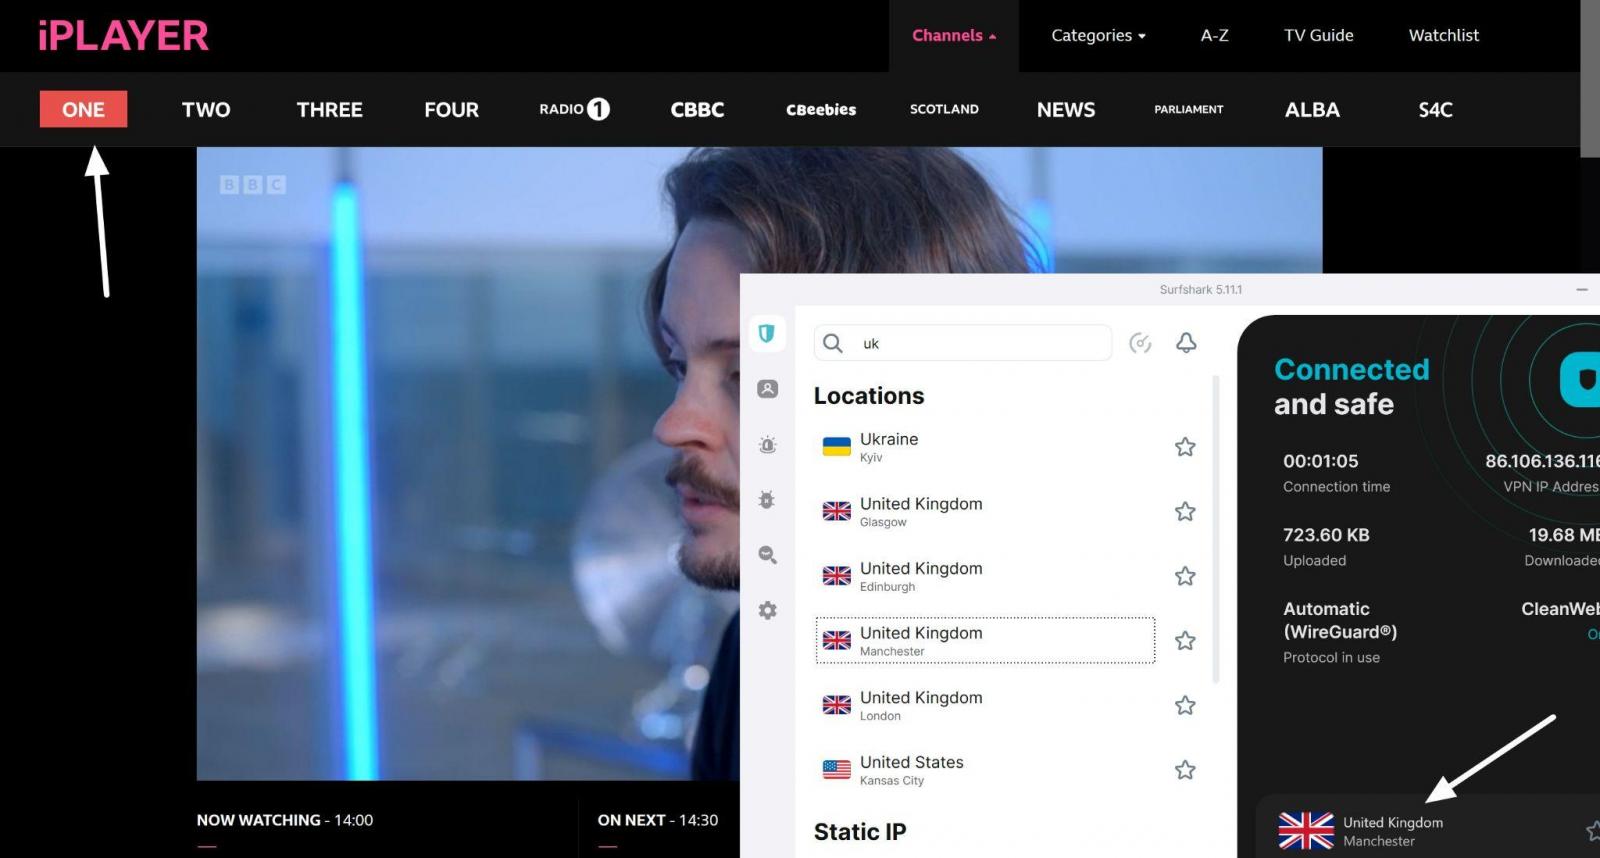Image resolution: width=1600 pixels, height=858 pixels.
Task: Click the notifications bell icon
Action: tap(1186, 343)
